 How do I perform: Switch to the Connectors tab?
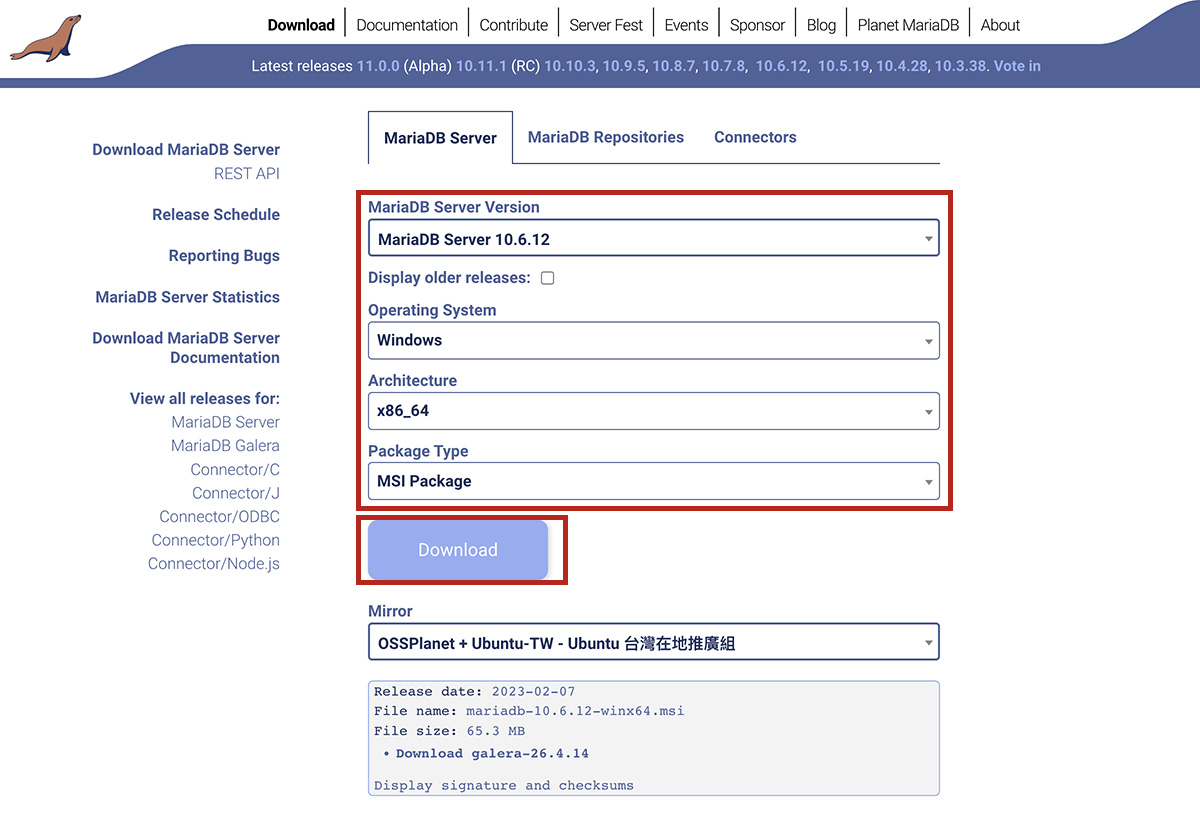(x=755, y=137)
